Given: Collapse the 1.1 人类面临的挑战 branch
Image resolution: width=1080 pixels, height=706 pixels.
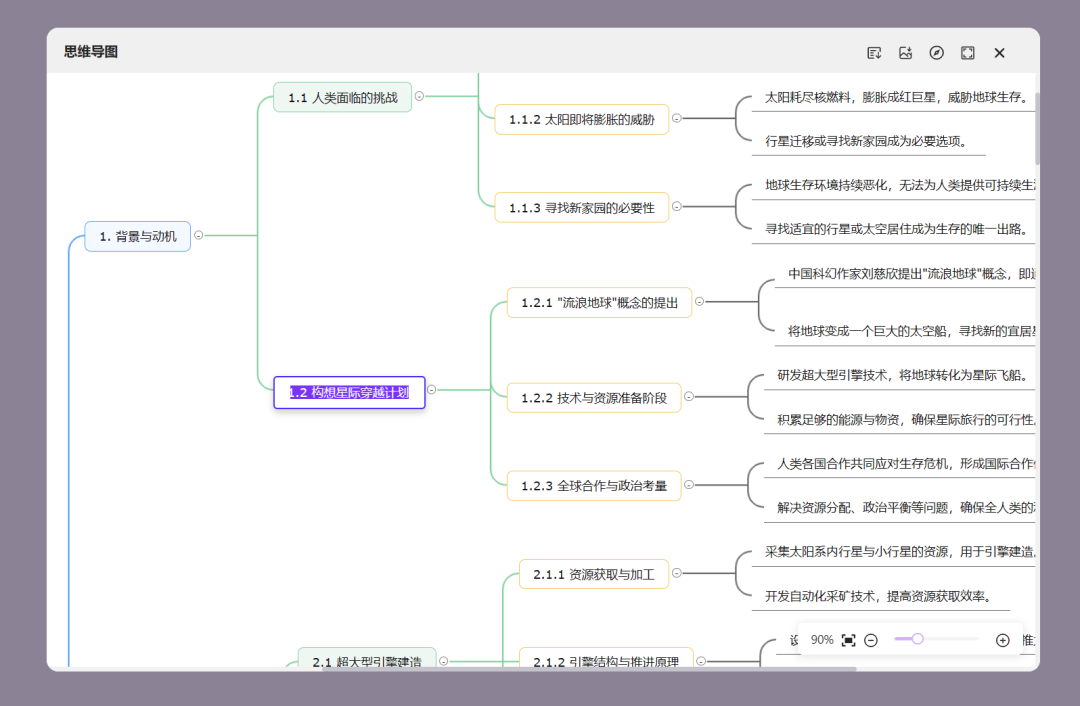Looking at the screenshot, I should (419, 97).
